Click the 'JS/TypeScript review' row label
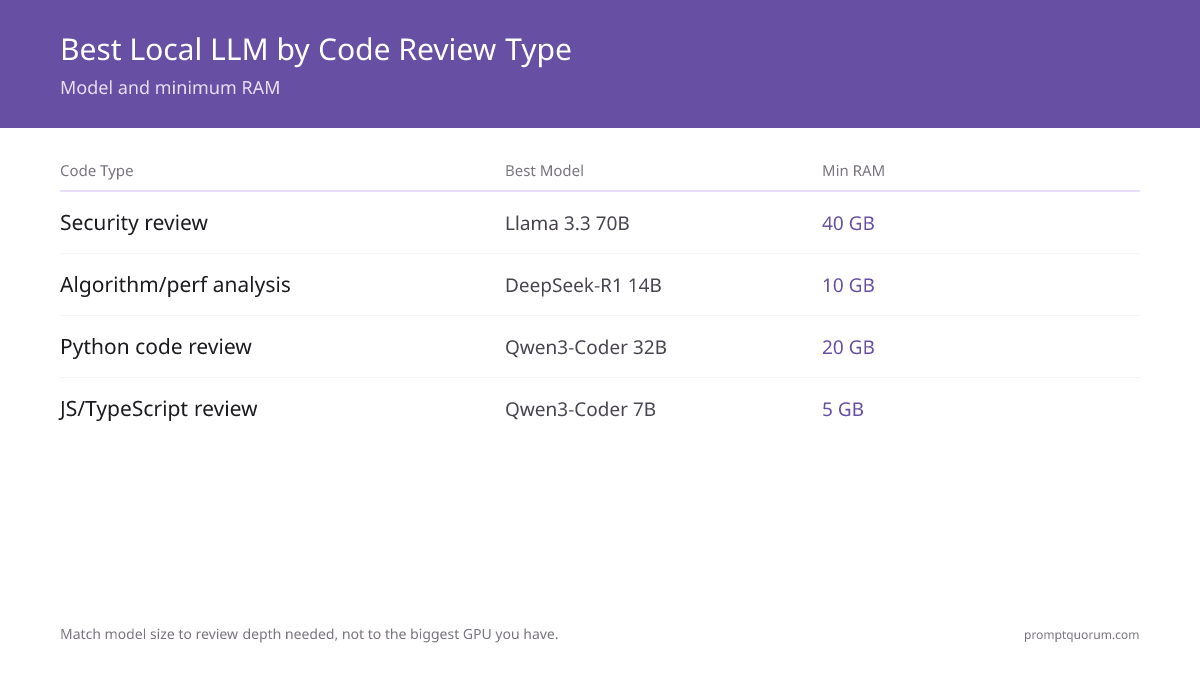The image size is (1200, 675). point(159,409)
